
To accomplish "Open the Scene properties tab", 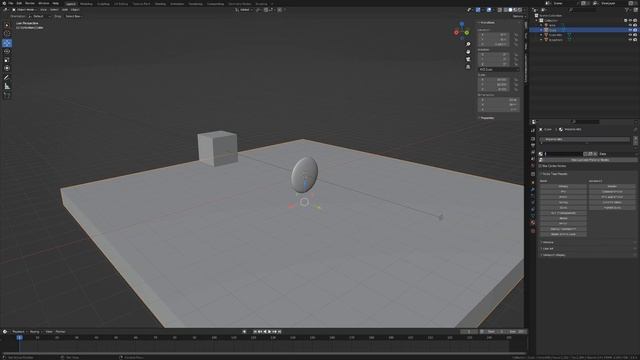I will pos(533,160).
